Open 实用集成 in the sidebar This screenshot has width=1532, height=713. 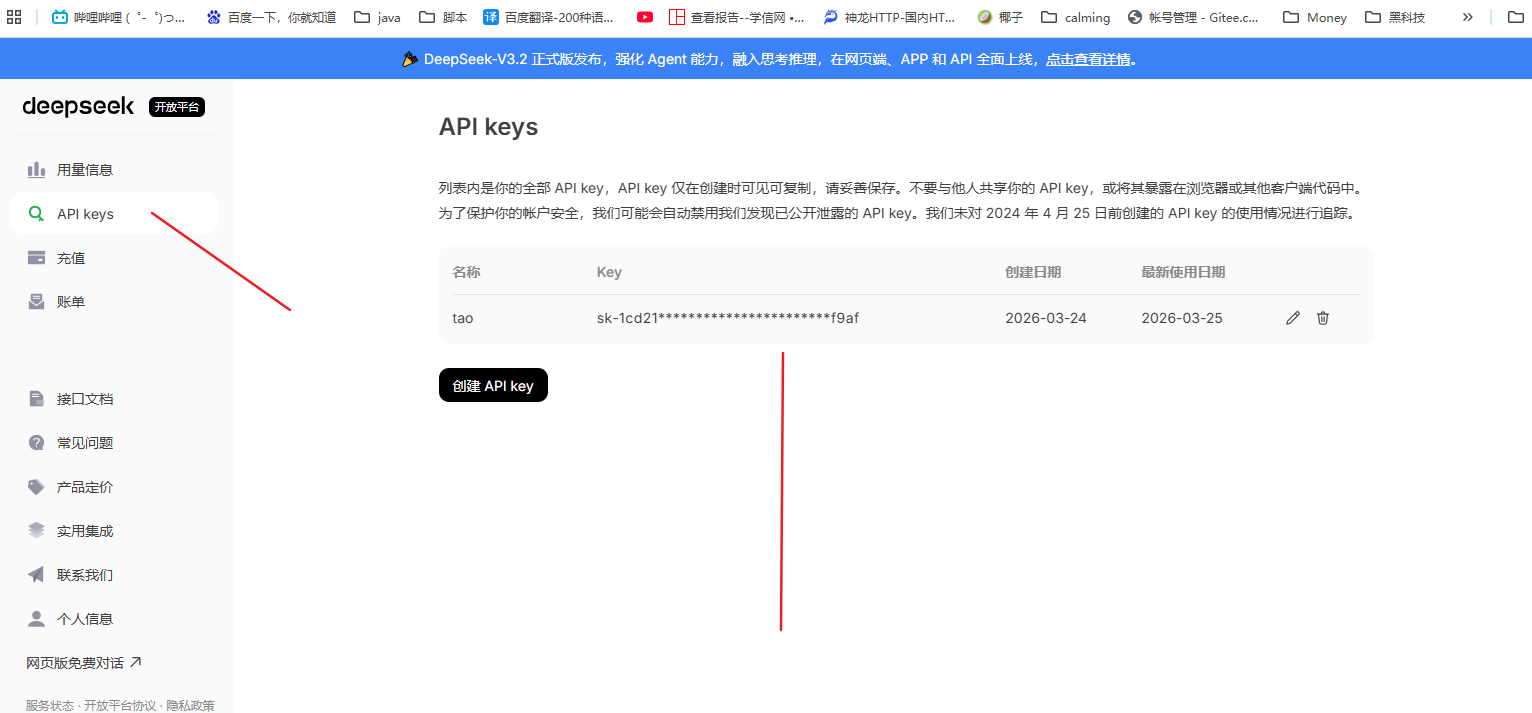(x=113, y=531)
